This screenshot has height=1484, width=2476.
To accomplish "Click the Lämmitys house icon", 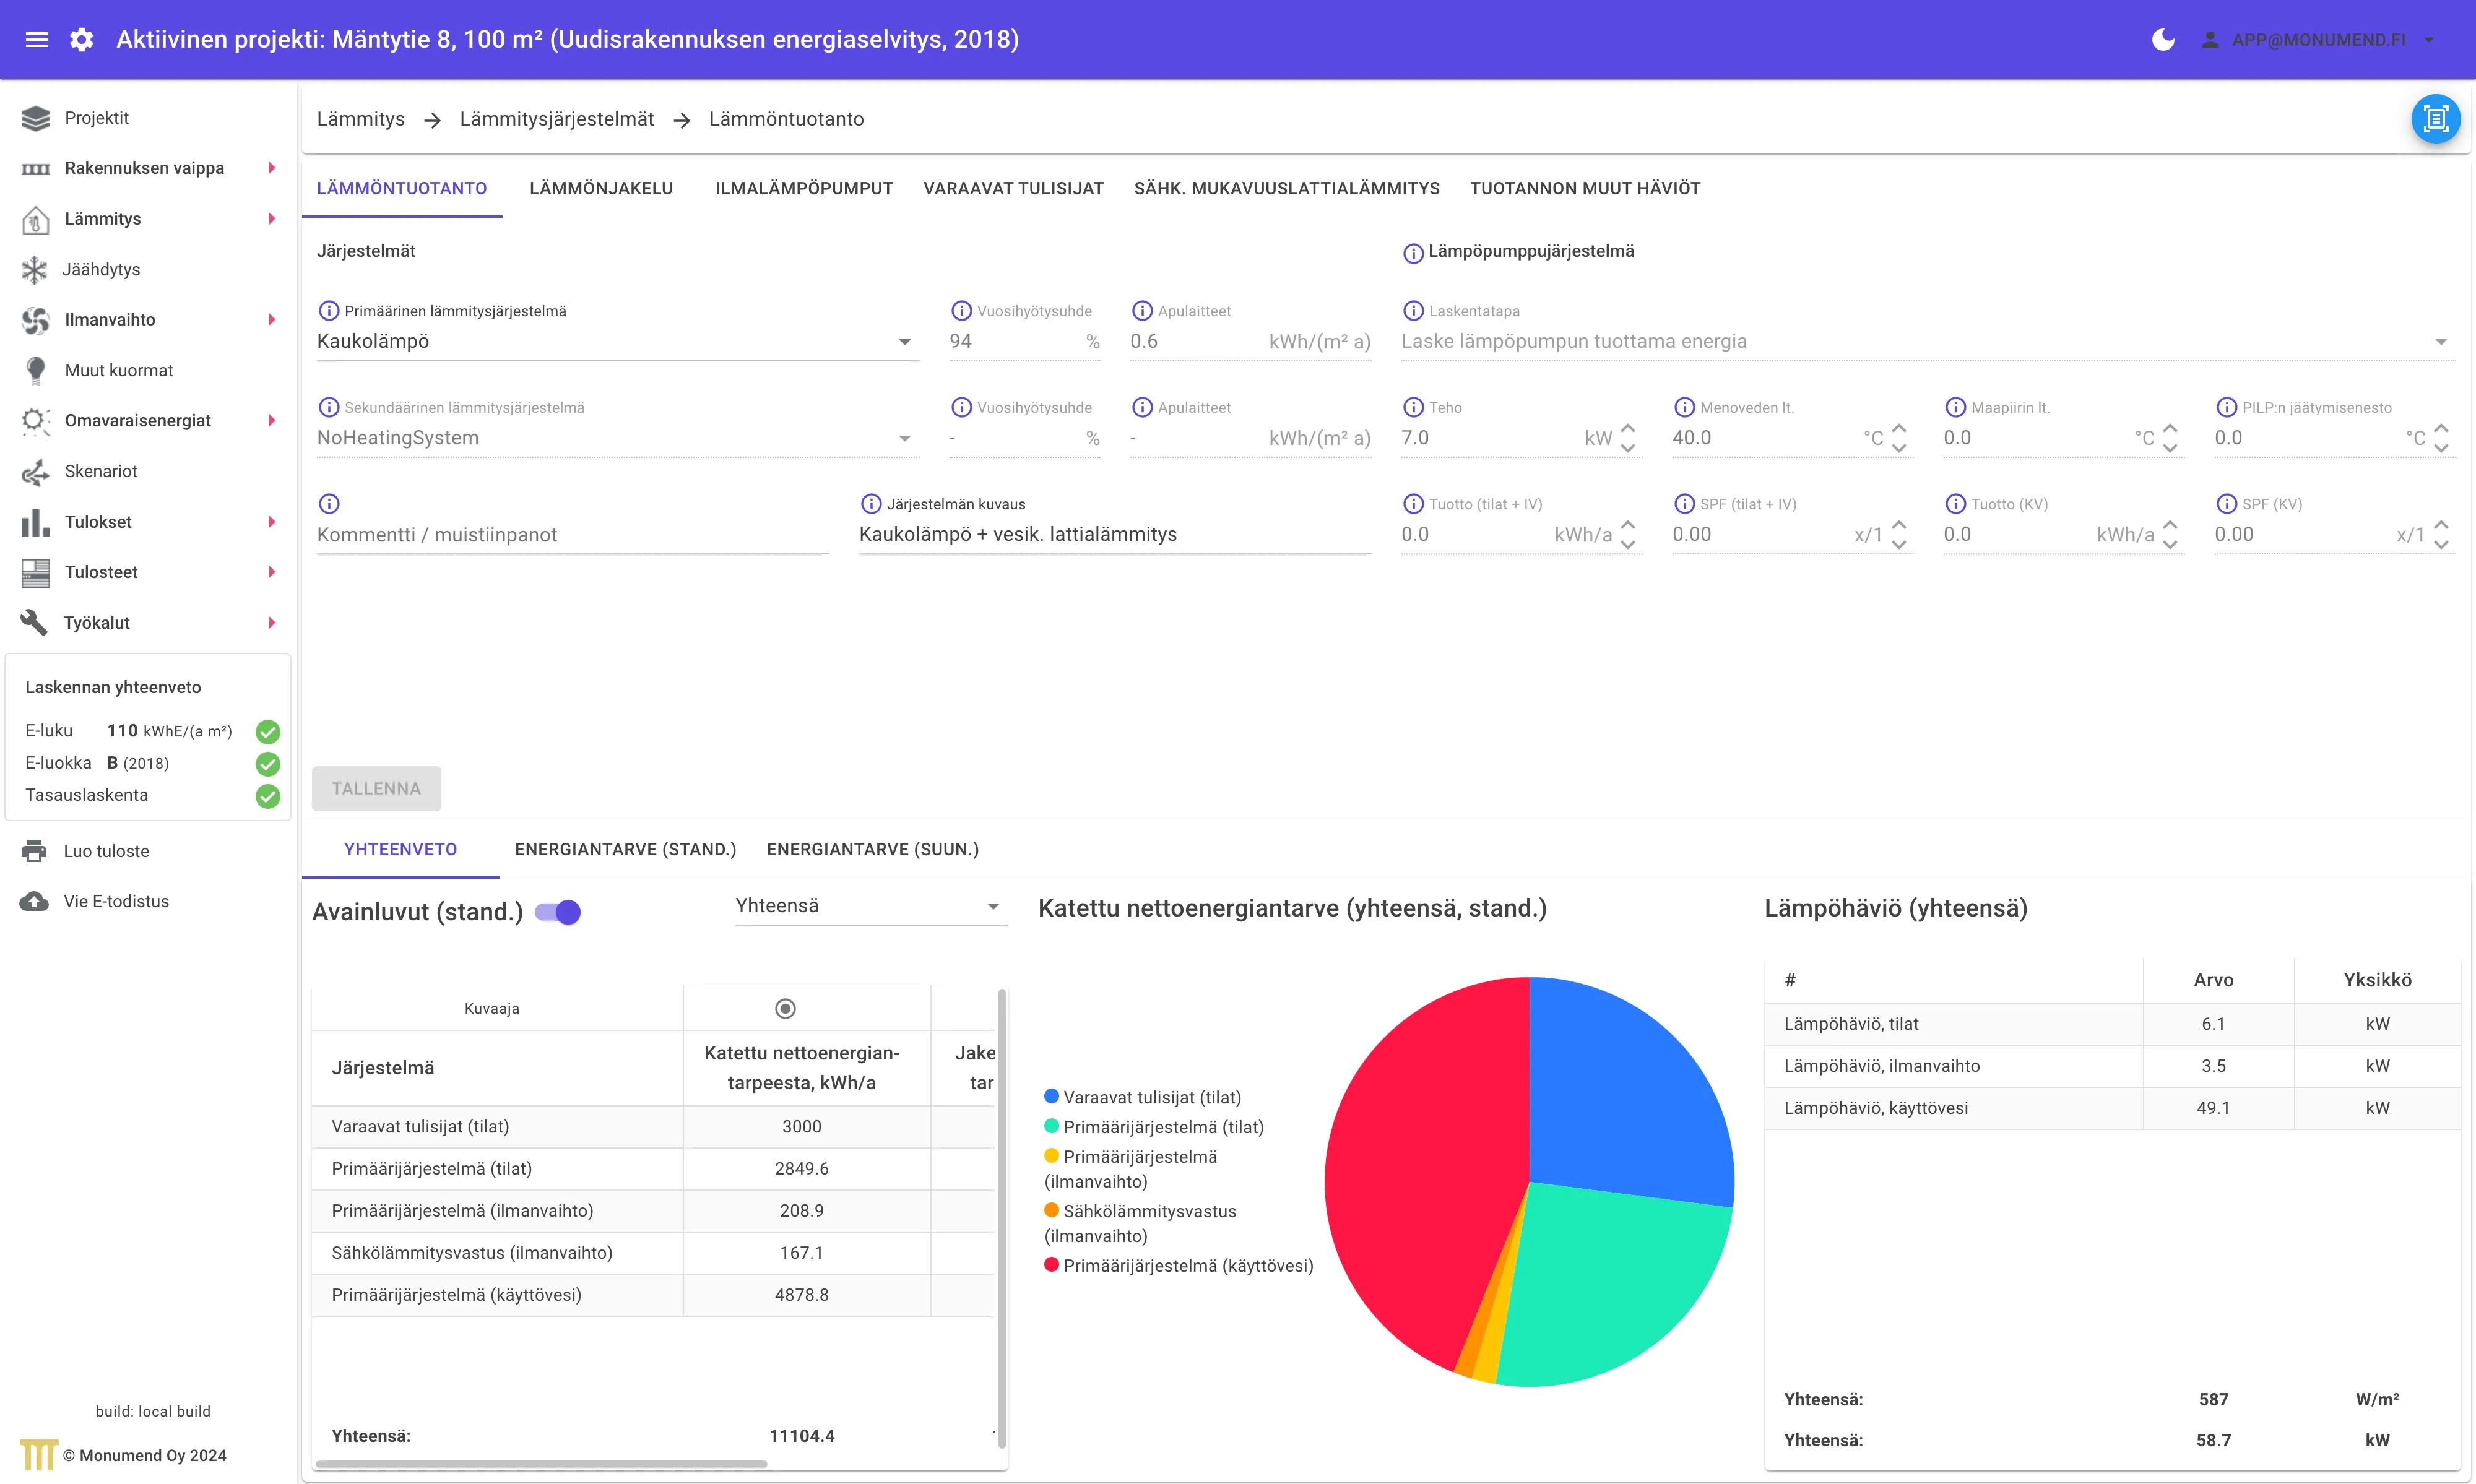I will pos(35,219).
